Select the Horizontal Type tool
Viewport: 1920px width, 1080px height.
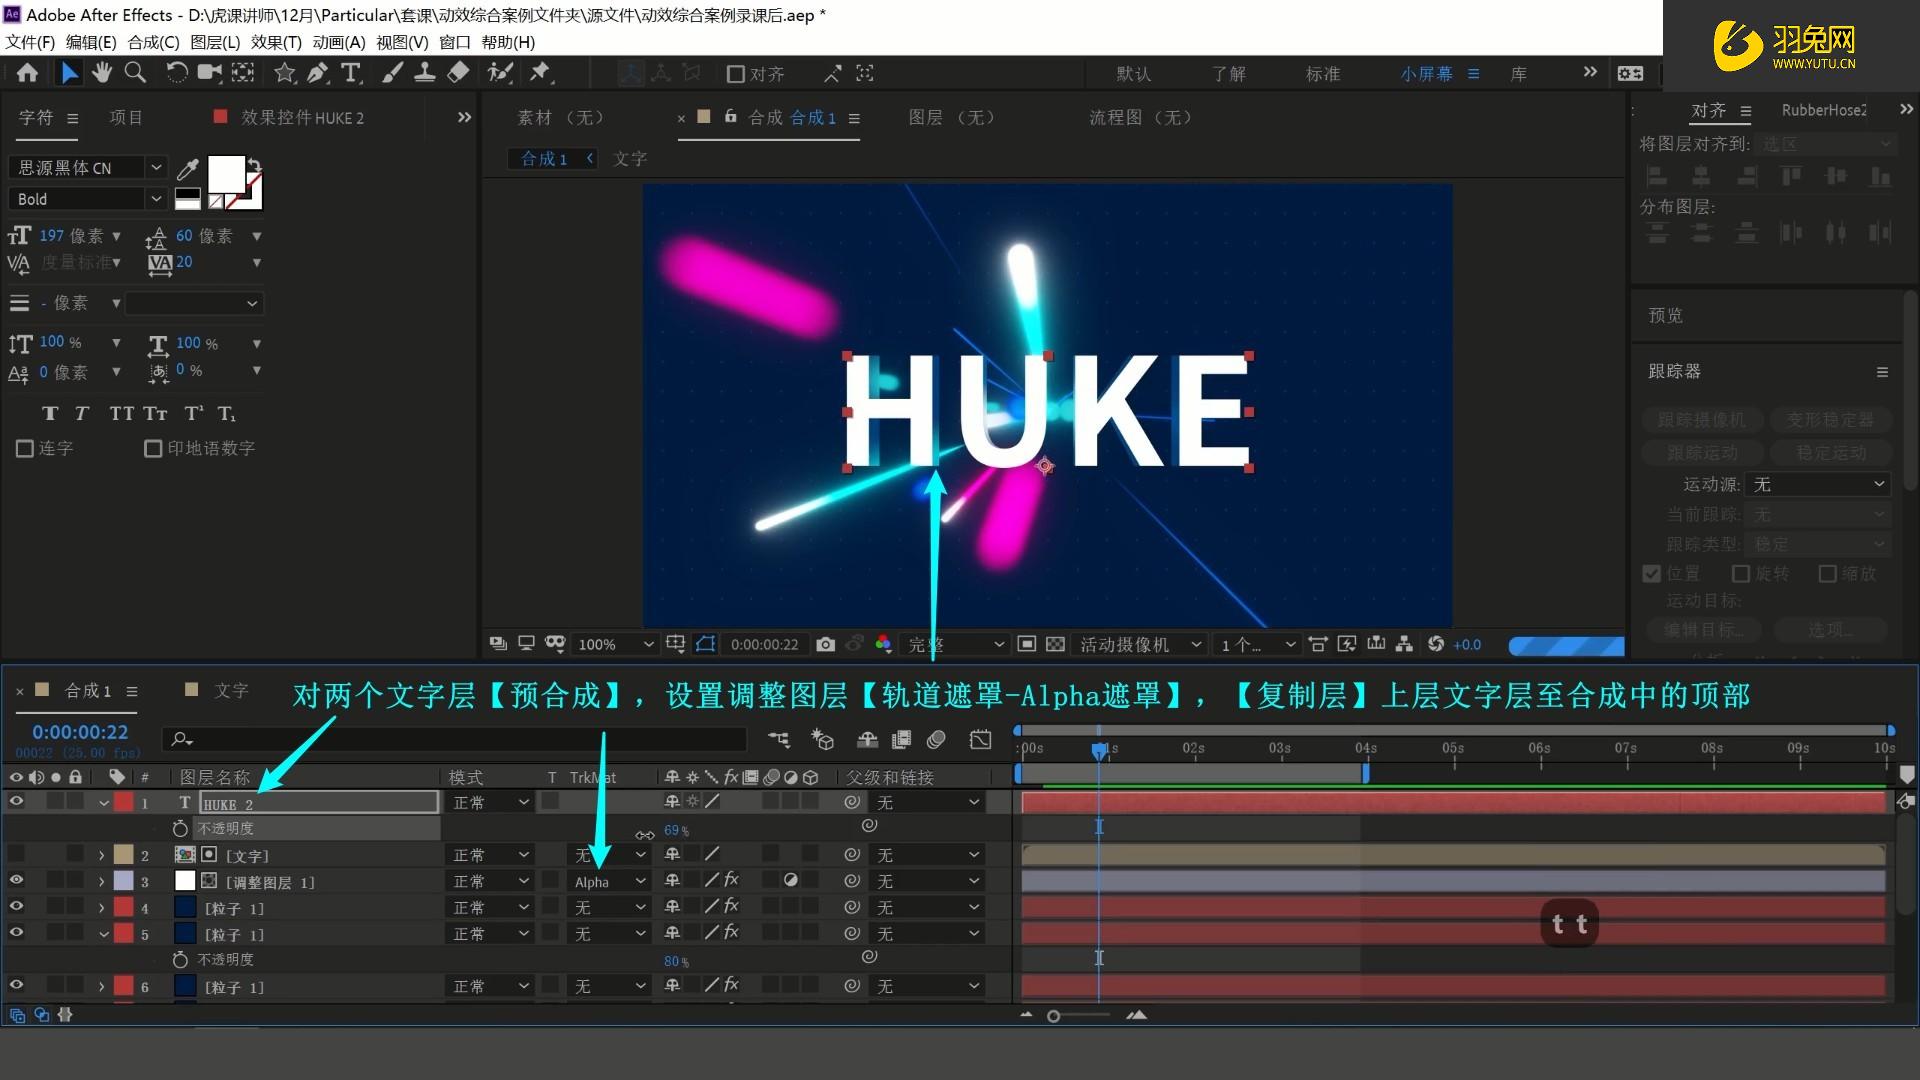point(351,73)
